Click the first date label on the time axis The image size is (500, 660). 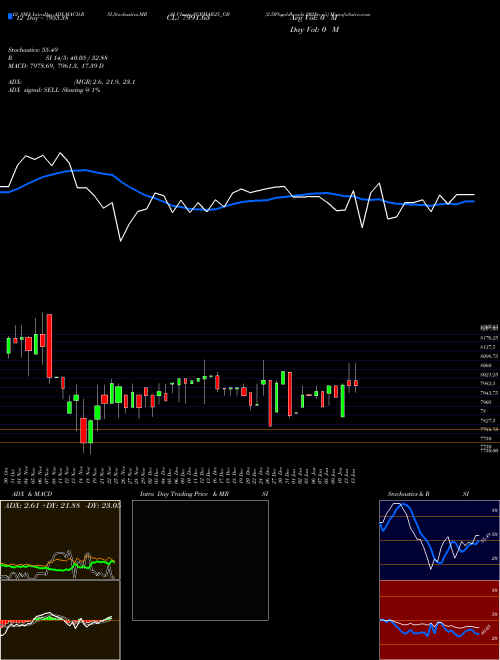[8, 475]
